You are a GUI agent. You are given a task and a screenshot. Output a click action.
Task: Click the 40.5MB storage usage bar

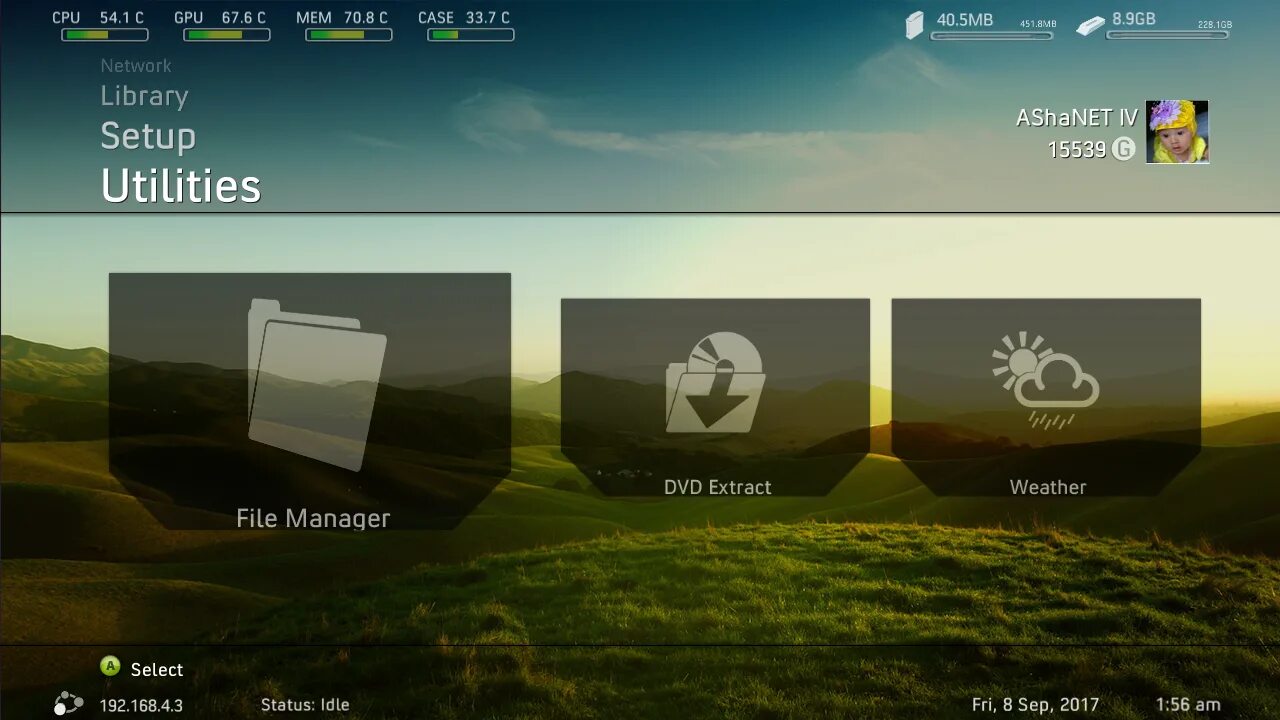(x=992, y=36)
